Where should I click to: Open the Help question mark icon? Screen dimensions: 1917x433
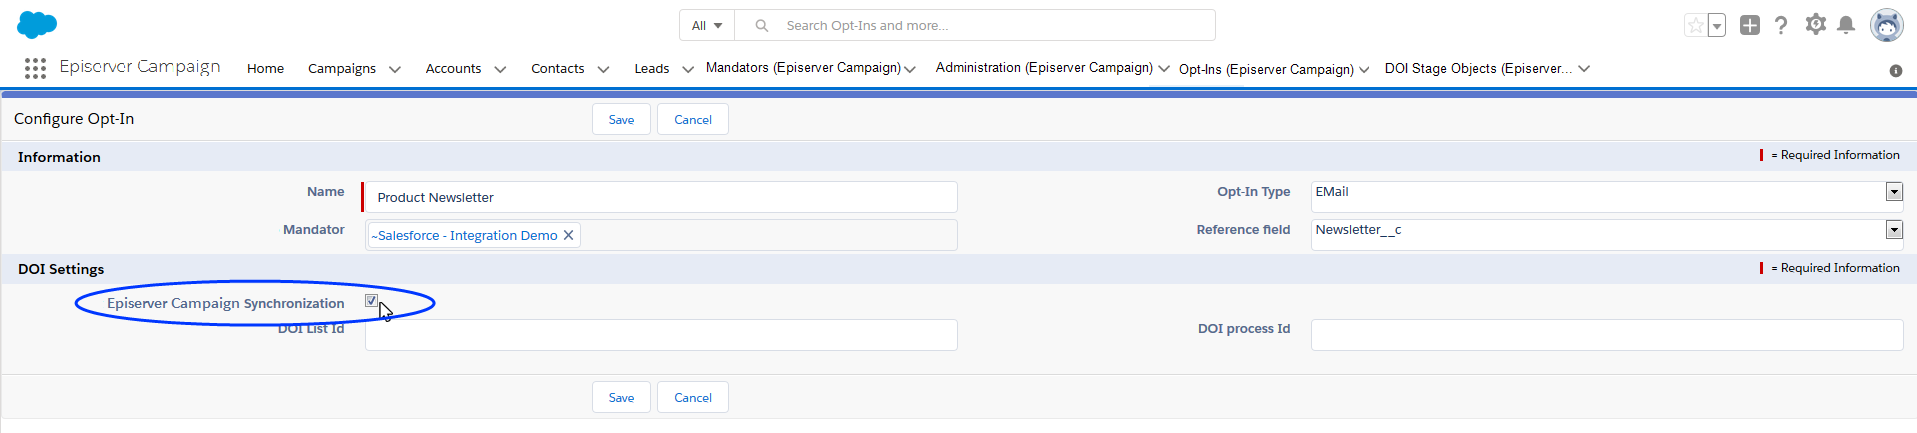click(x=1781, y=25)
